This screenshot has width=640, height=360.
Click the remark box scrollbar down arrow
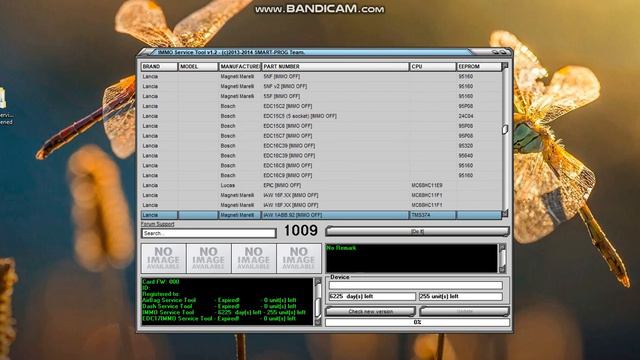point(502,269)
